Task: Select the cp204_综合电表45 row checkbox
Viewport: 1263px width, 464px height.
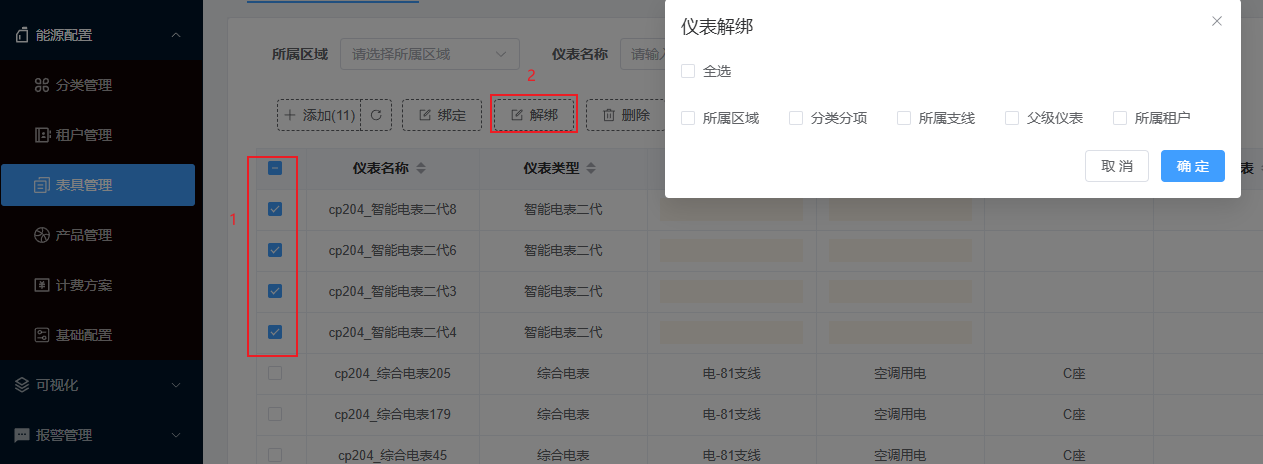Action: click(x=275, y=455)
